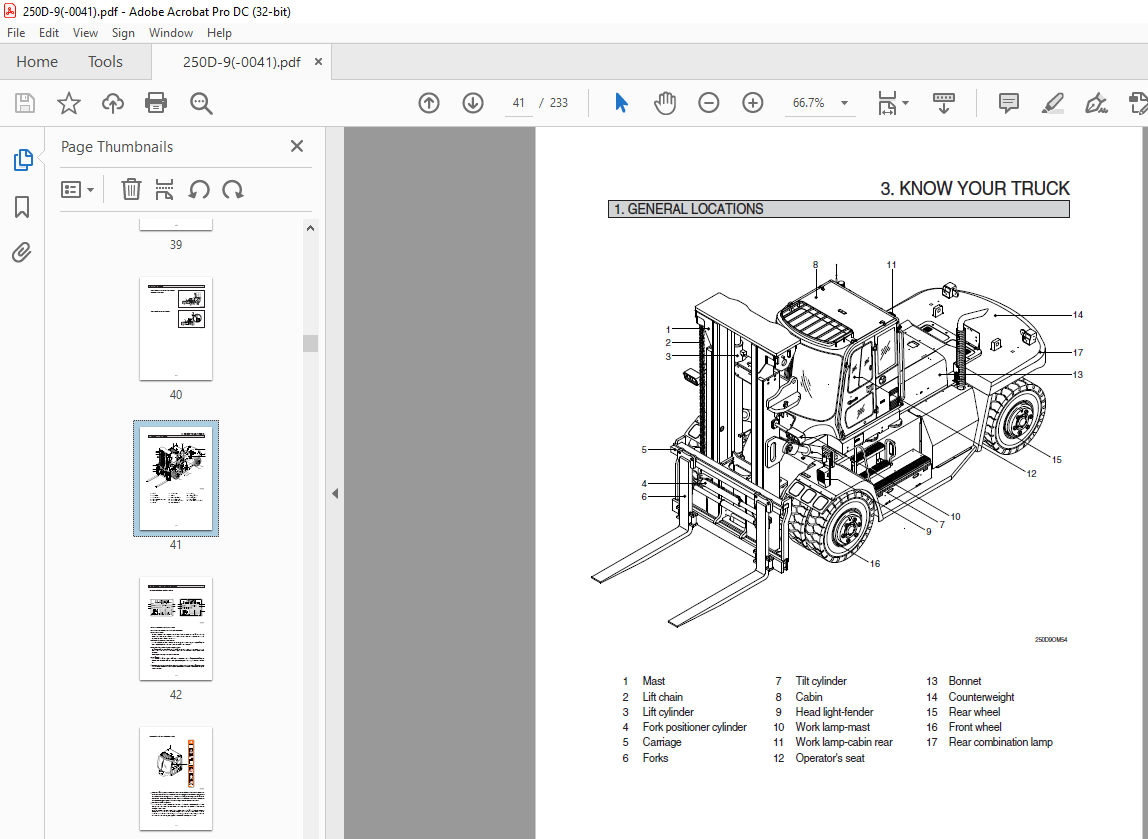
Task: Open the Edit menu
Action: 49,33
